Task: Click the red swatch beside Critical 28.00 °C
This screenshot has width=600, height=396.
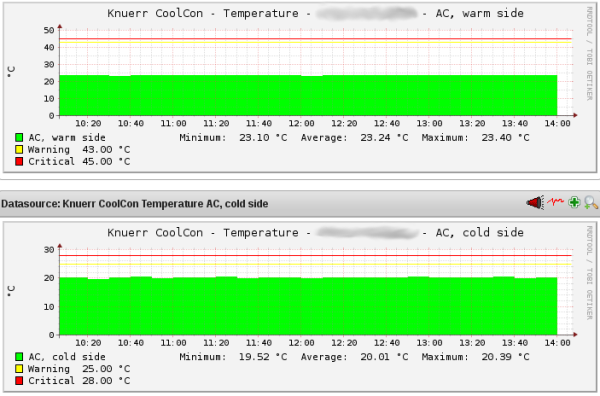Action: pyautogui.click(x=19, y=381)
